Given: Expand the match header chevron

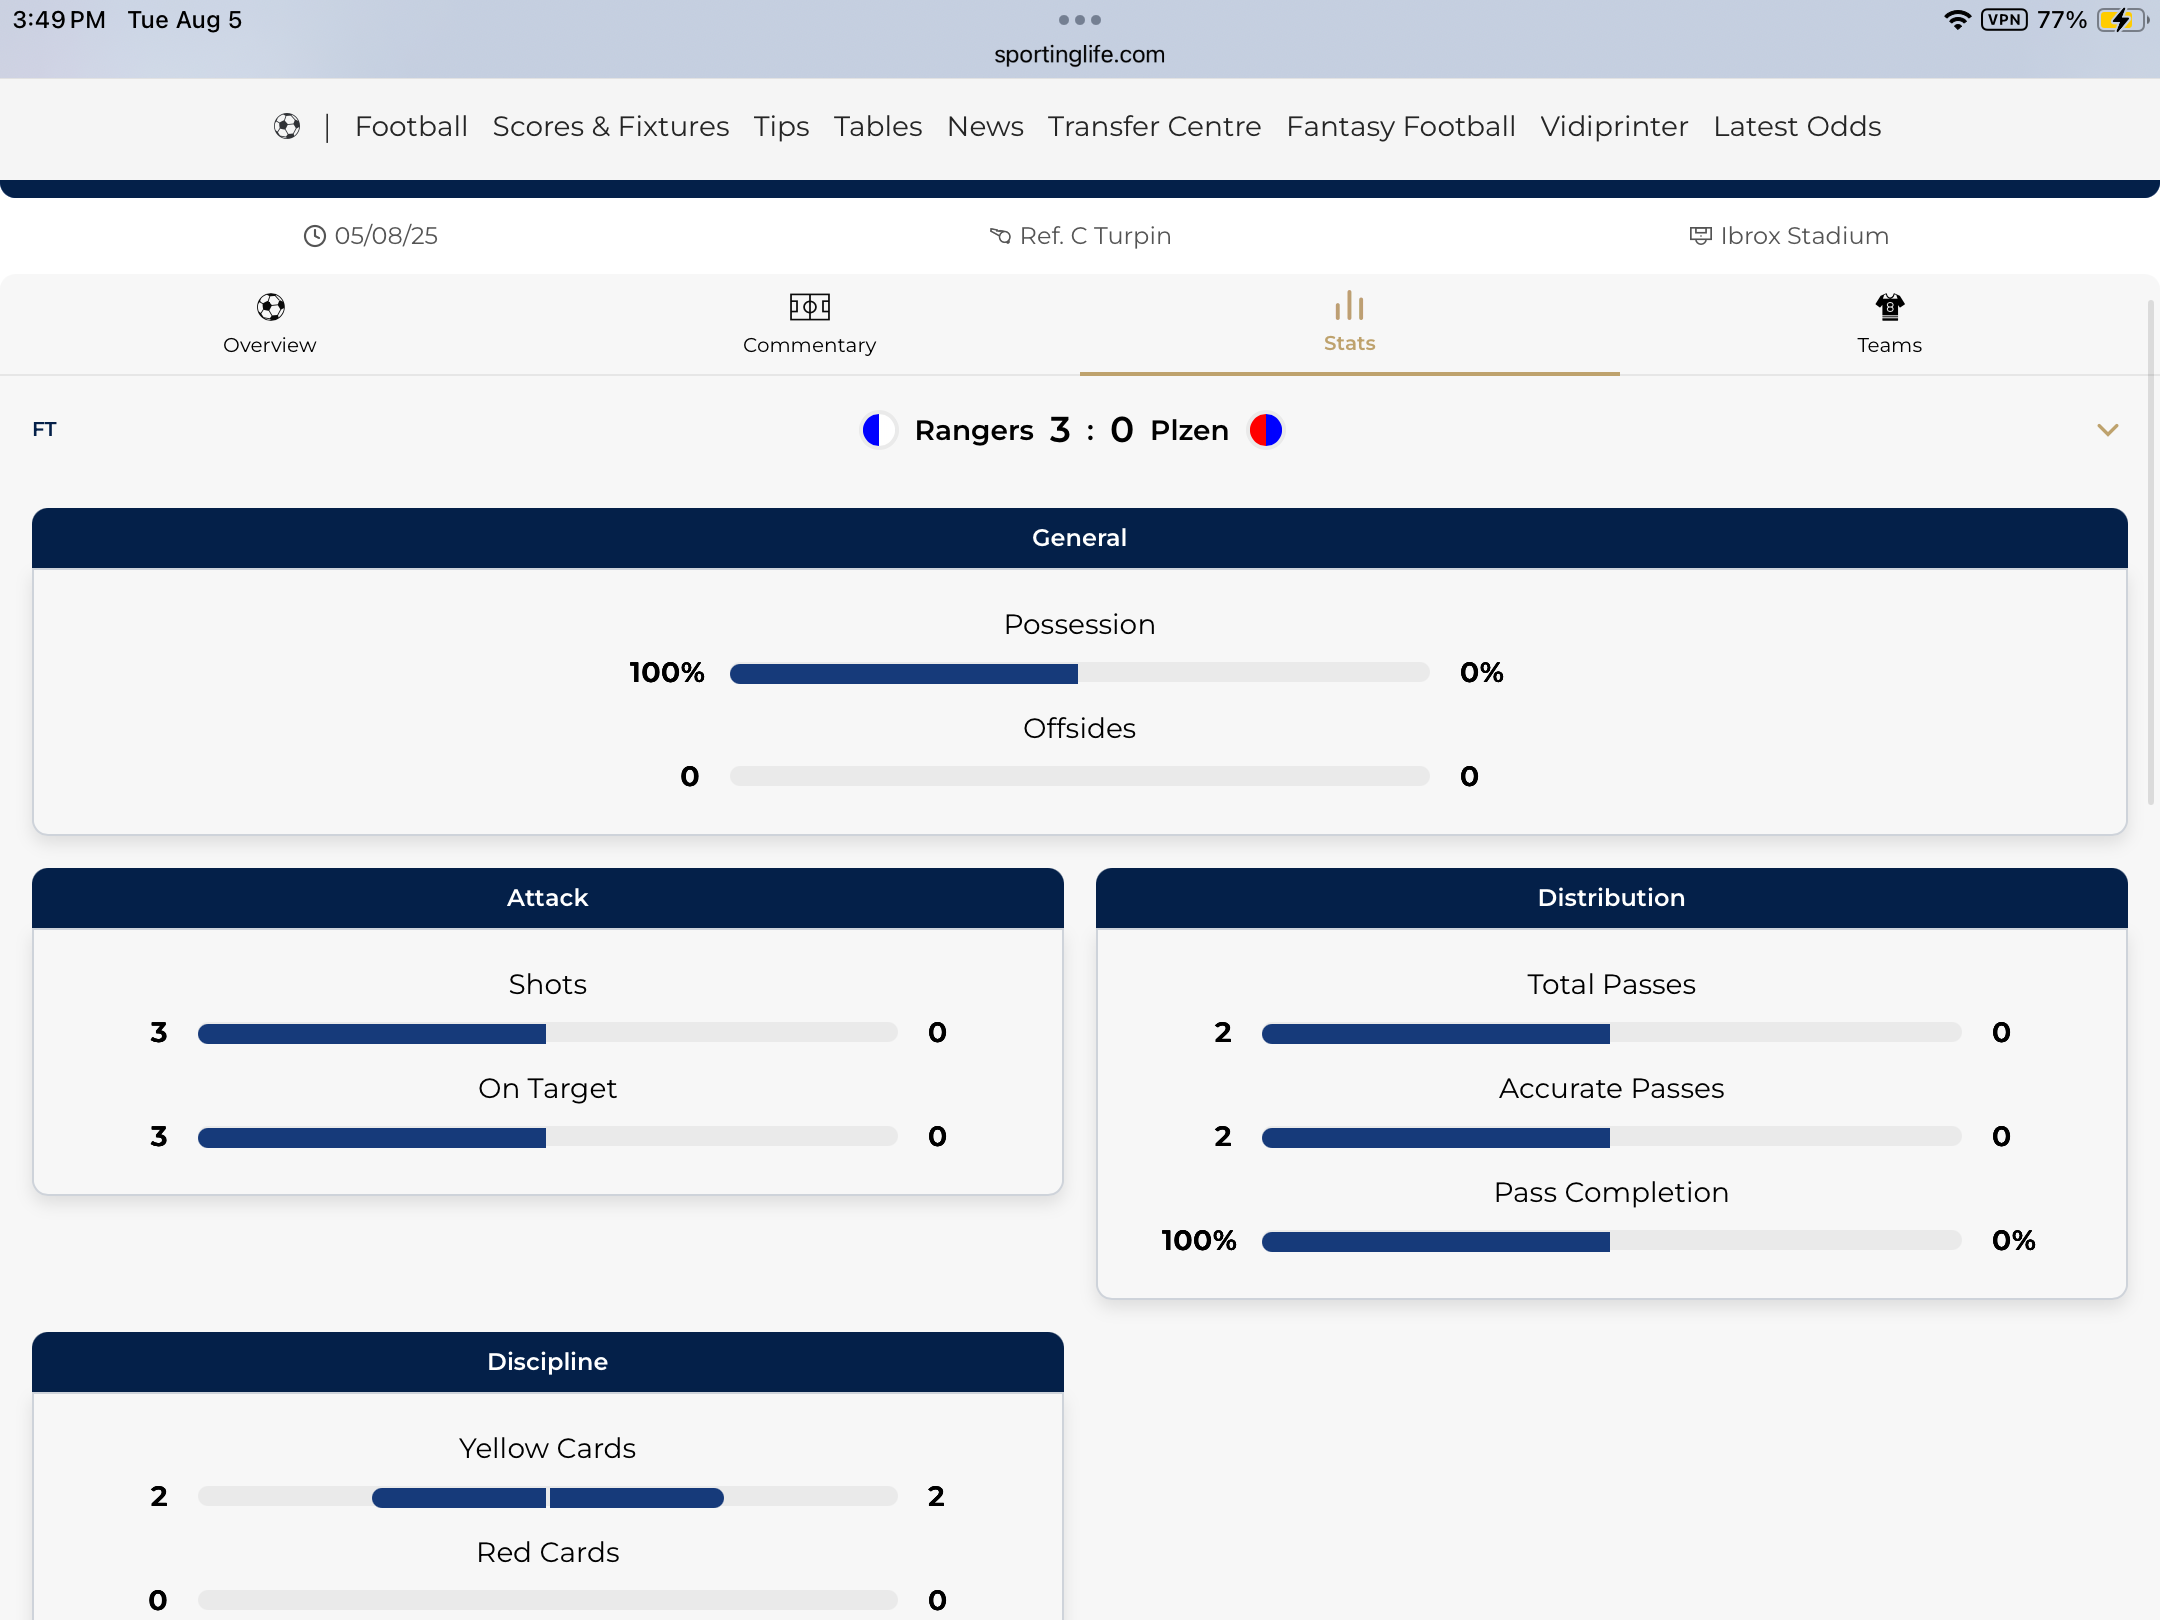Looking at the screenshot, I should pyautogui.click(x=2108, y=430).
